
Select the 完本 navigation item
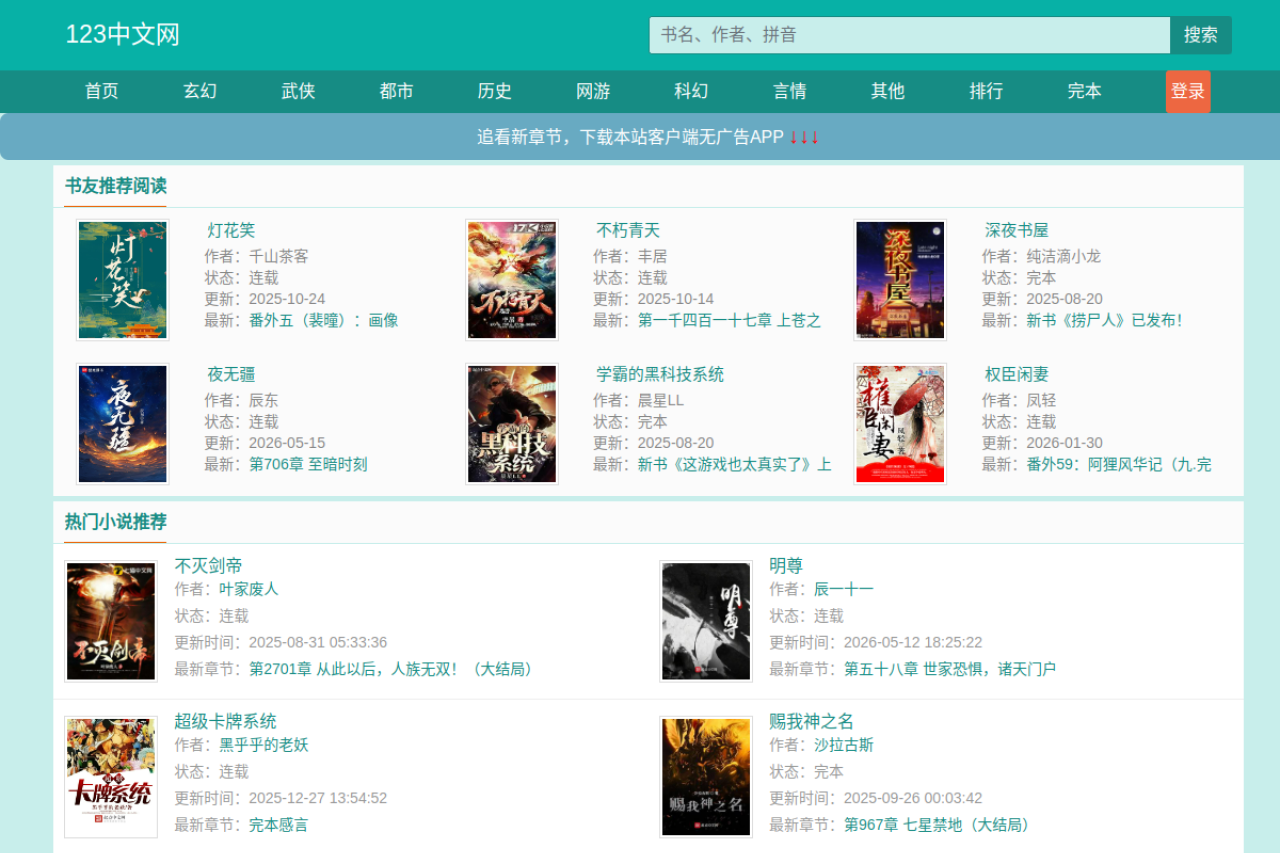pyautogui.click(x=1084, y=91)
